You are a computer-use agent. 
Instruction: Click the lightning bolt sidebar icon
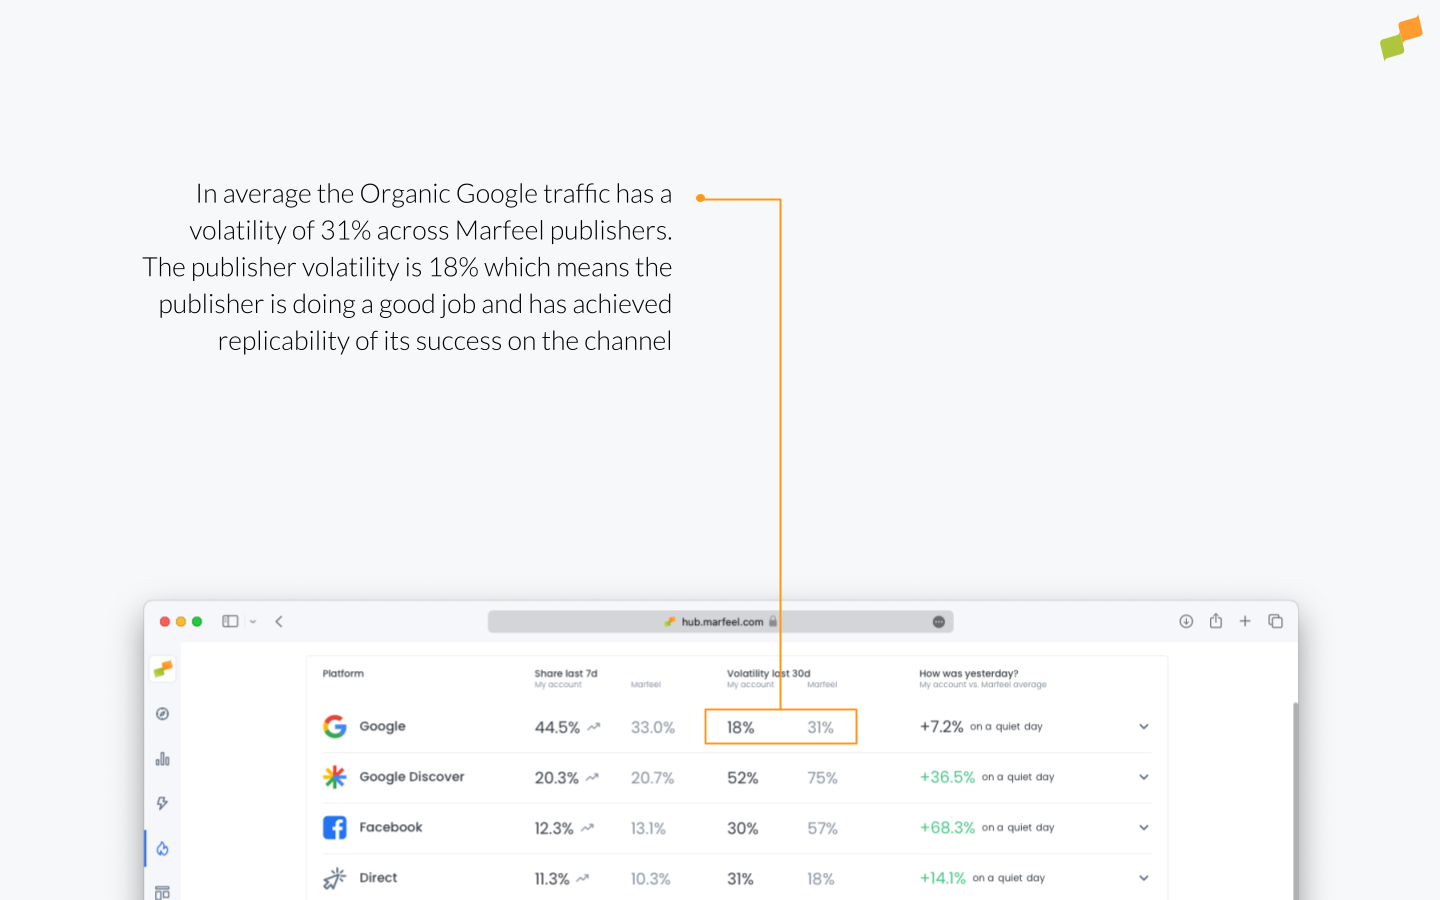pyautogui.click(x=162, y=803)
